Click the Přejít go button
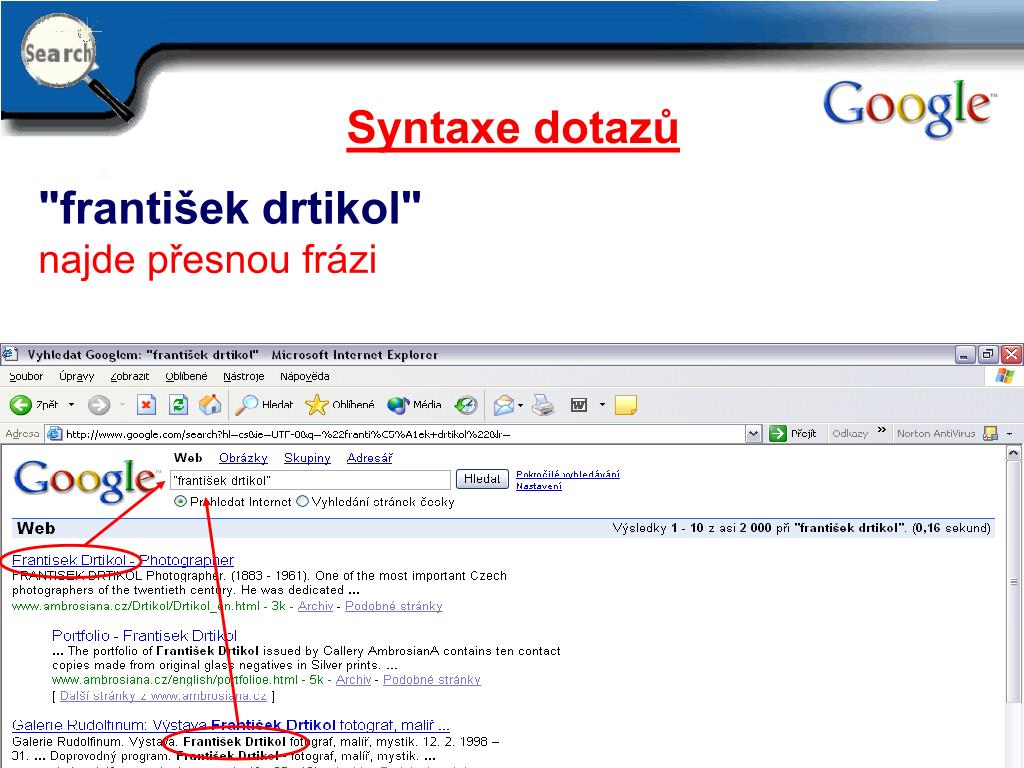The image size is (1024, 768). [795, 434]
